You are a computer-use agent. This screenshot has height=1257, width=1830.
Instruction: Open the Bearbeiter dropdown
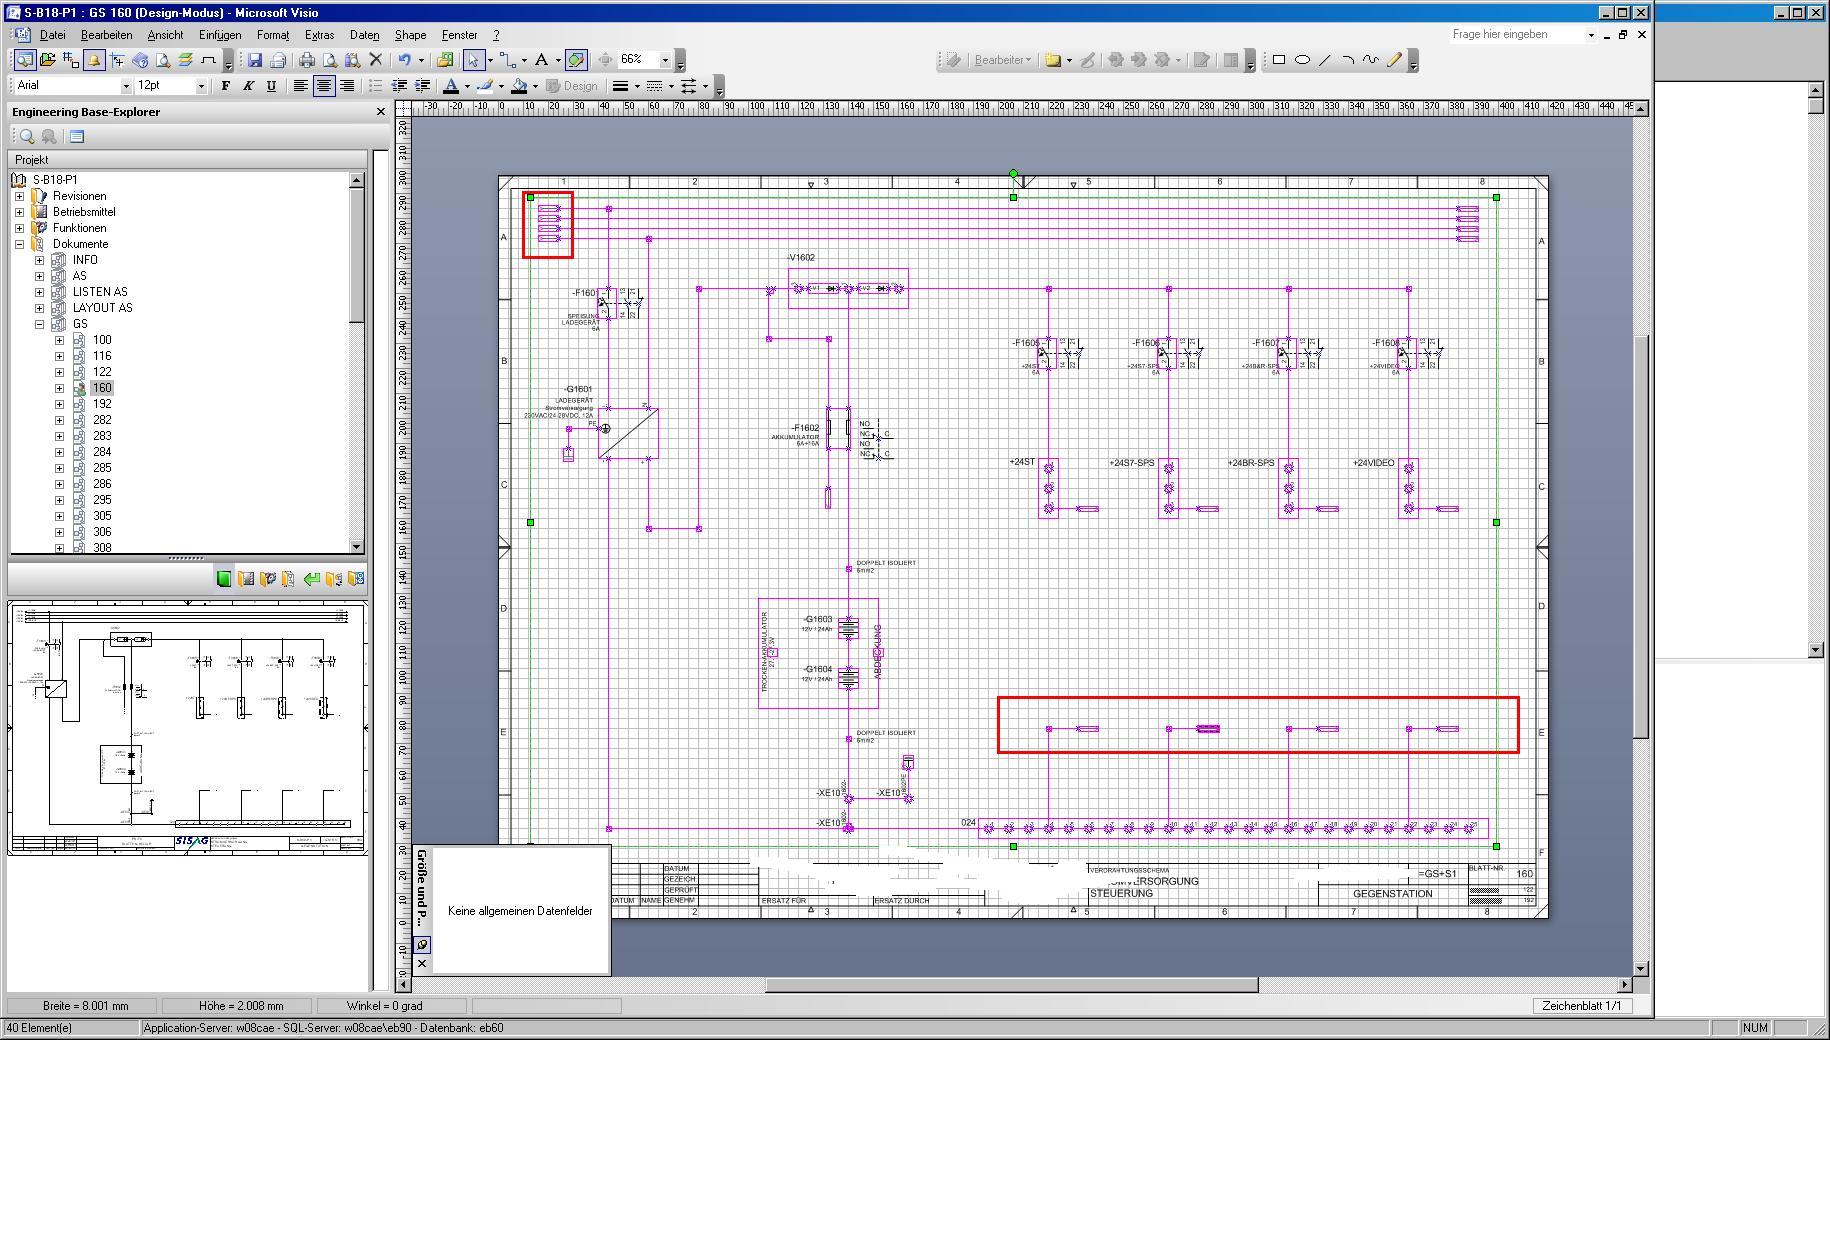click(1002, 60)
